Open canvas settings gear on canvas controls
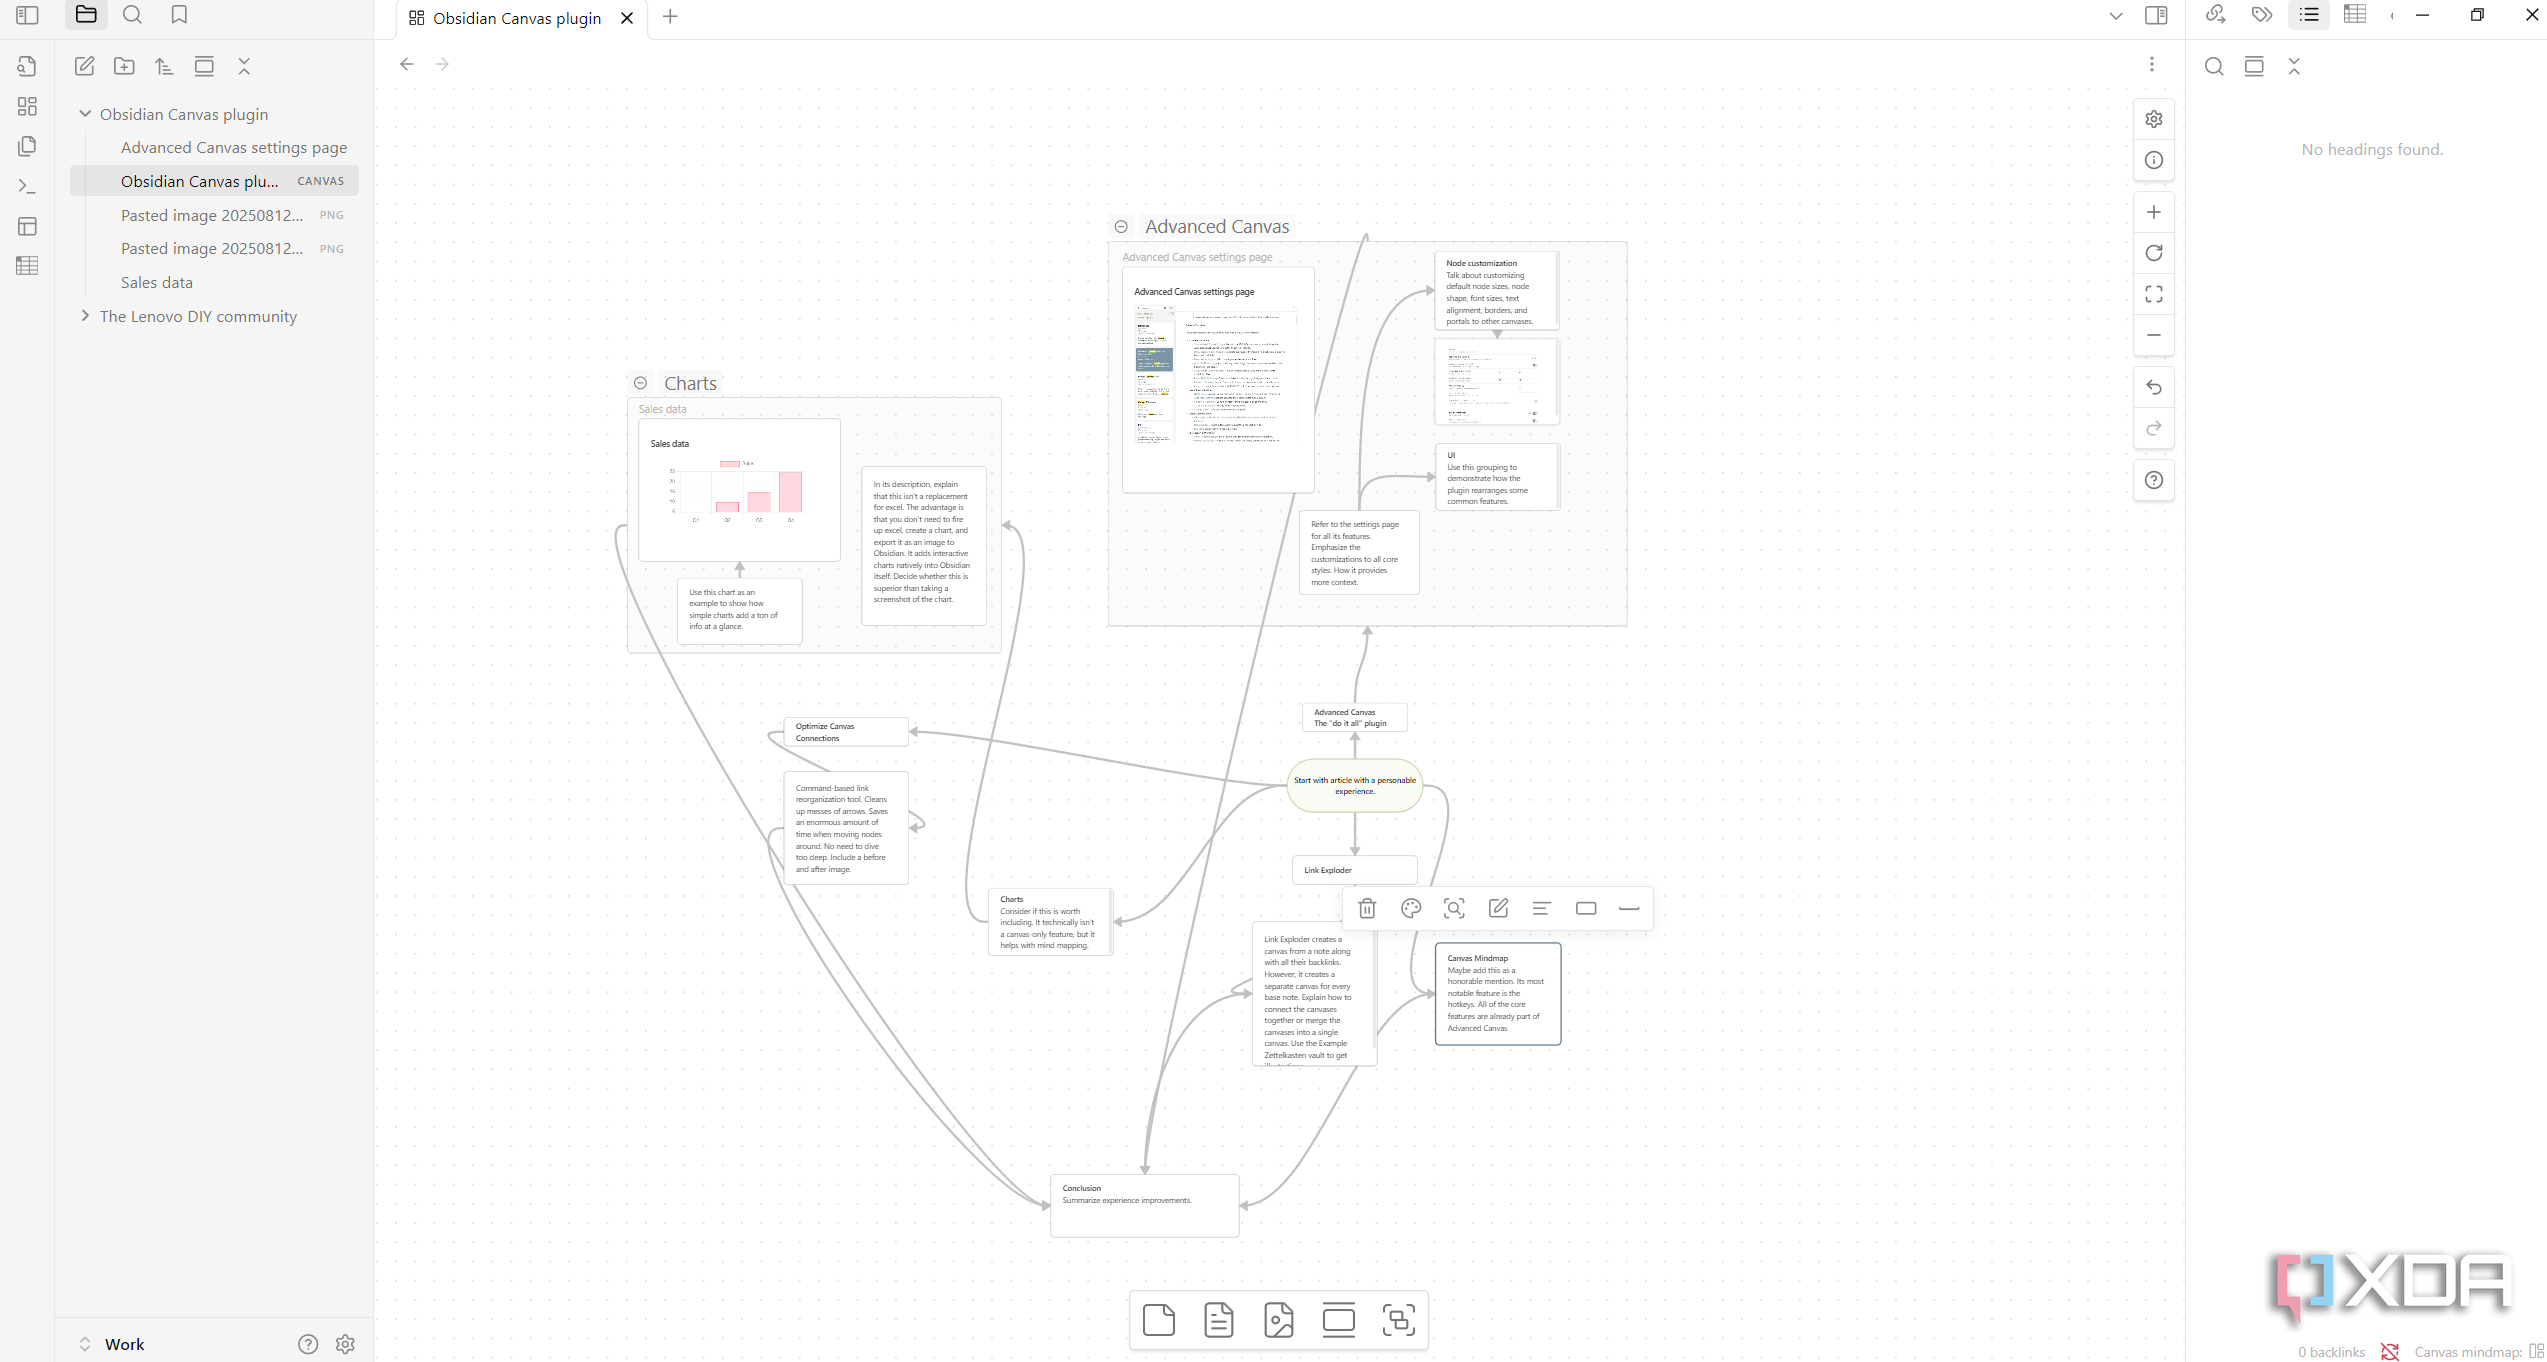2547x1362 pixels. click(x=2154, y=119)
